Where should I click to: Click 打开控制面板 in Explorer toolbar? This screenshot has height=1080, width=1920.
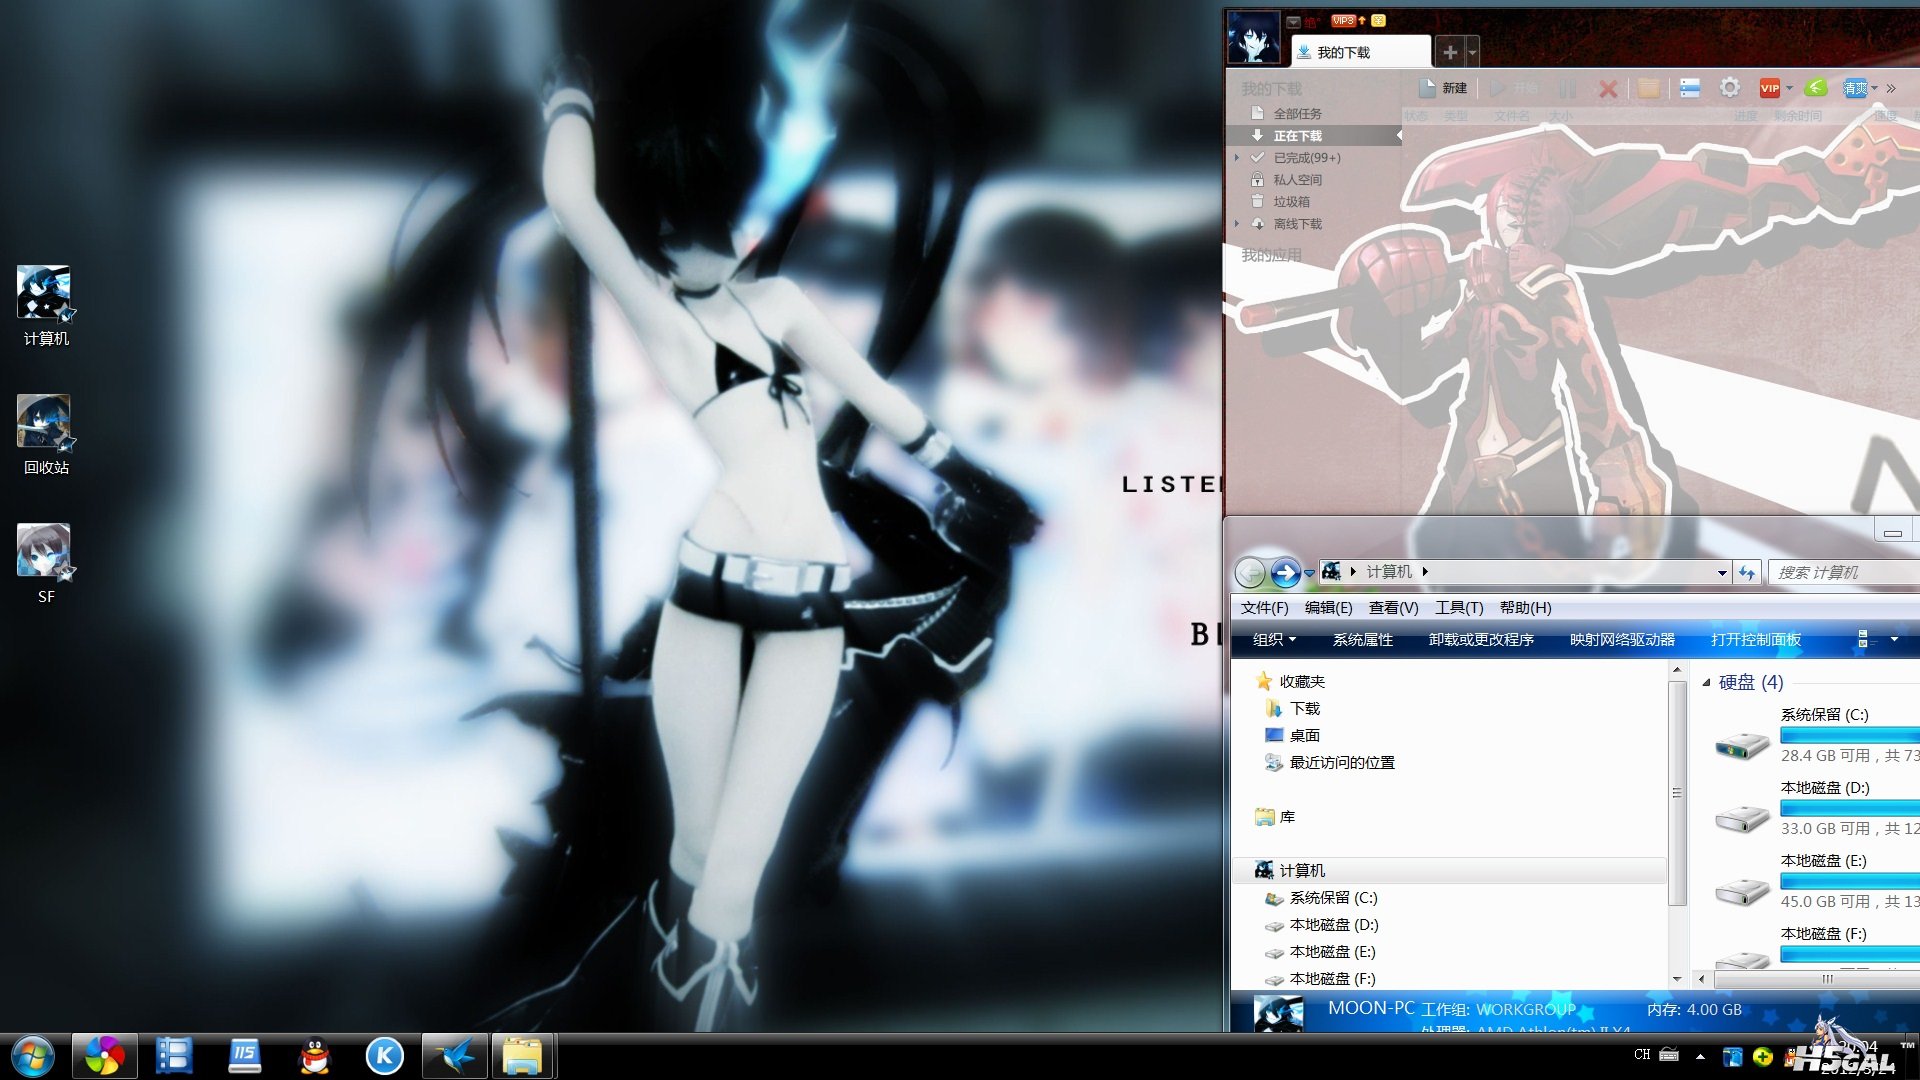point(1756,639)
